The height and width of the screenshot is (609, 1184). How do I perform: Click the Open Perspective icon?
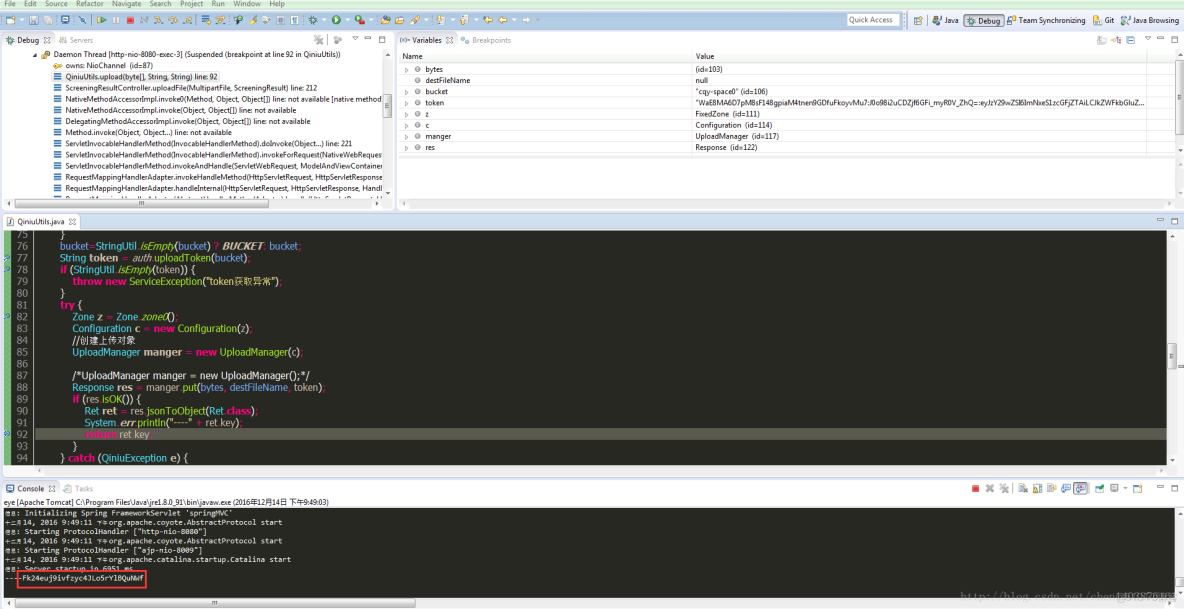pyautogui.click(x=918, y=20)
